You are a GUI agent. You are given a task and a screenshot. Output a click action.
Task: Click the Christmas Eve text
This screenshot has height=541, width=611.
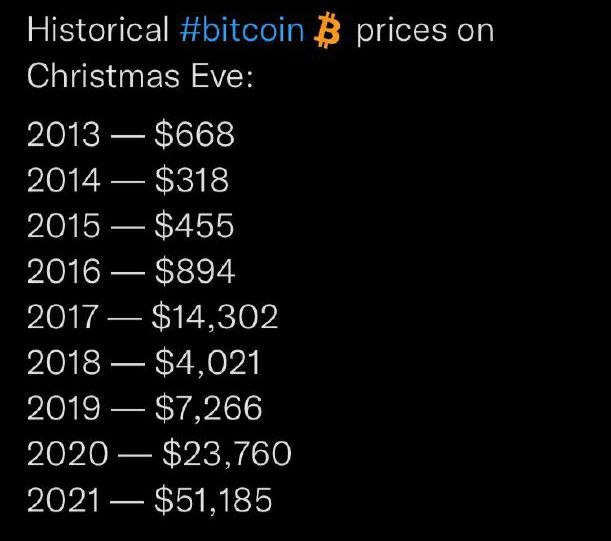(x=140, y=76)
